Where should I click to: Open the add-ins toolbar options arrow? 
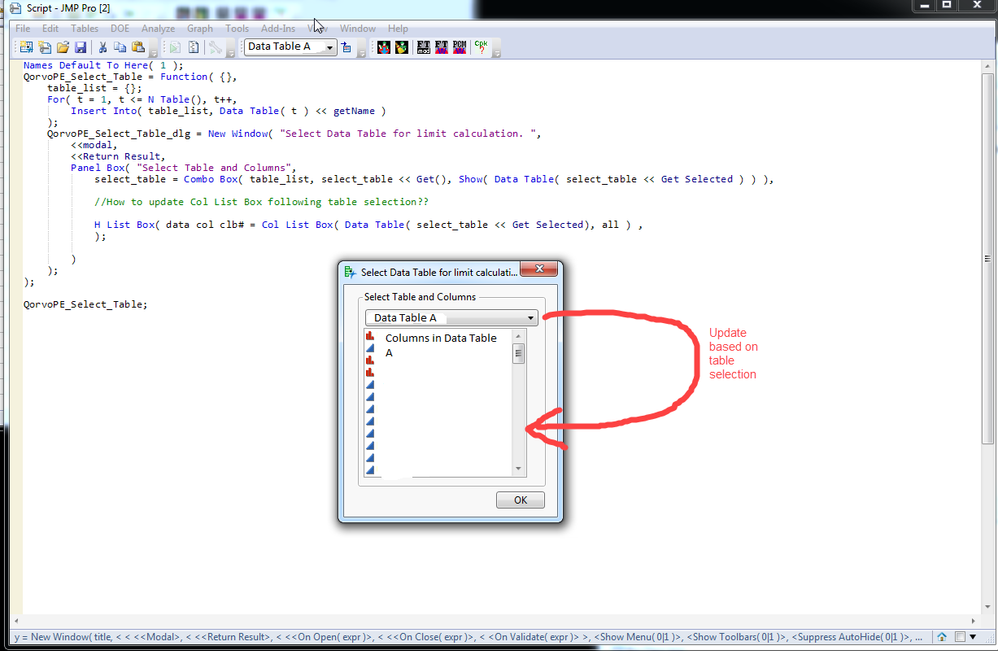click(x=497, y=53)
